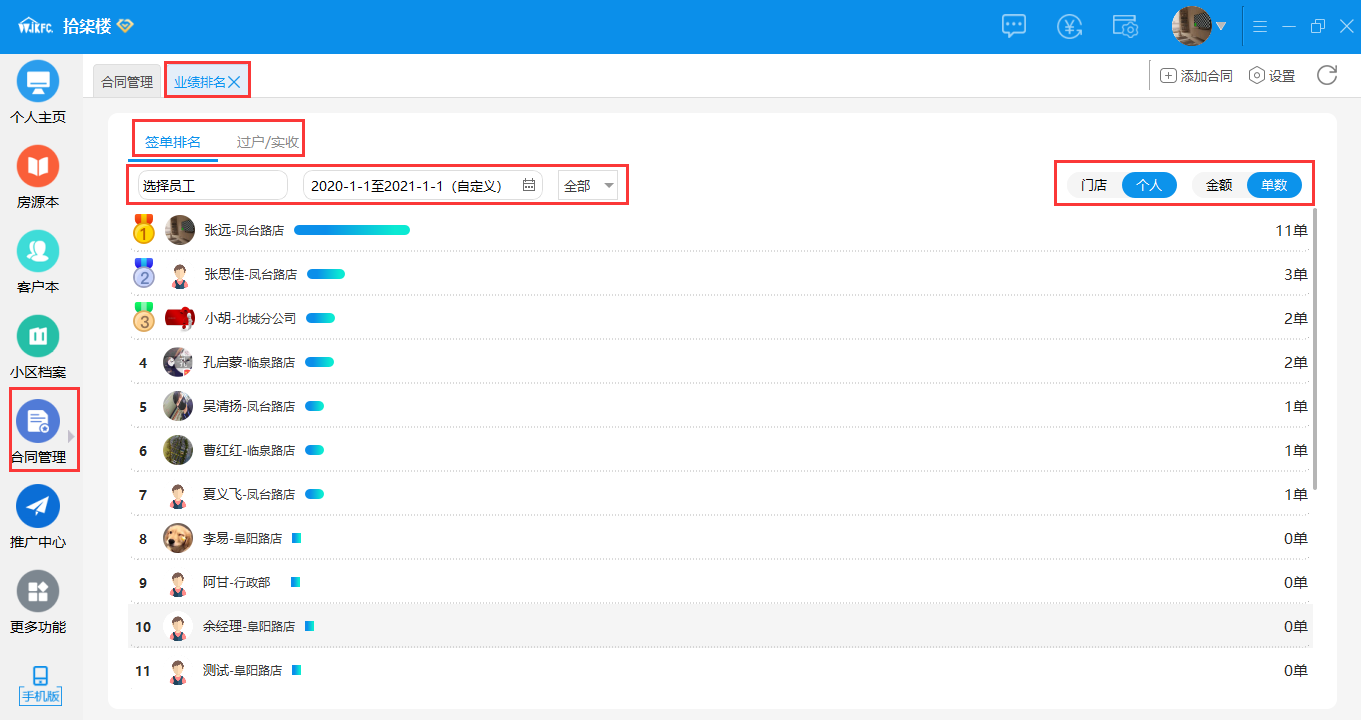Open the hamburger menu icon in title bar
Viewport: 1361px width, 720px height.
click(x=1260, y=26)
